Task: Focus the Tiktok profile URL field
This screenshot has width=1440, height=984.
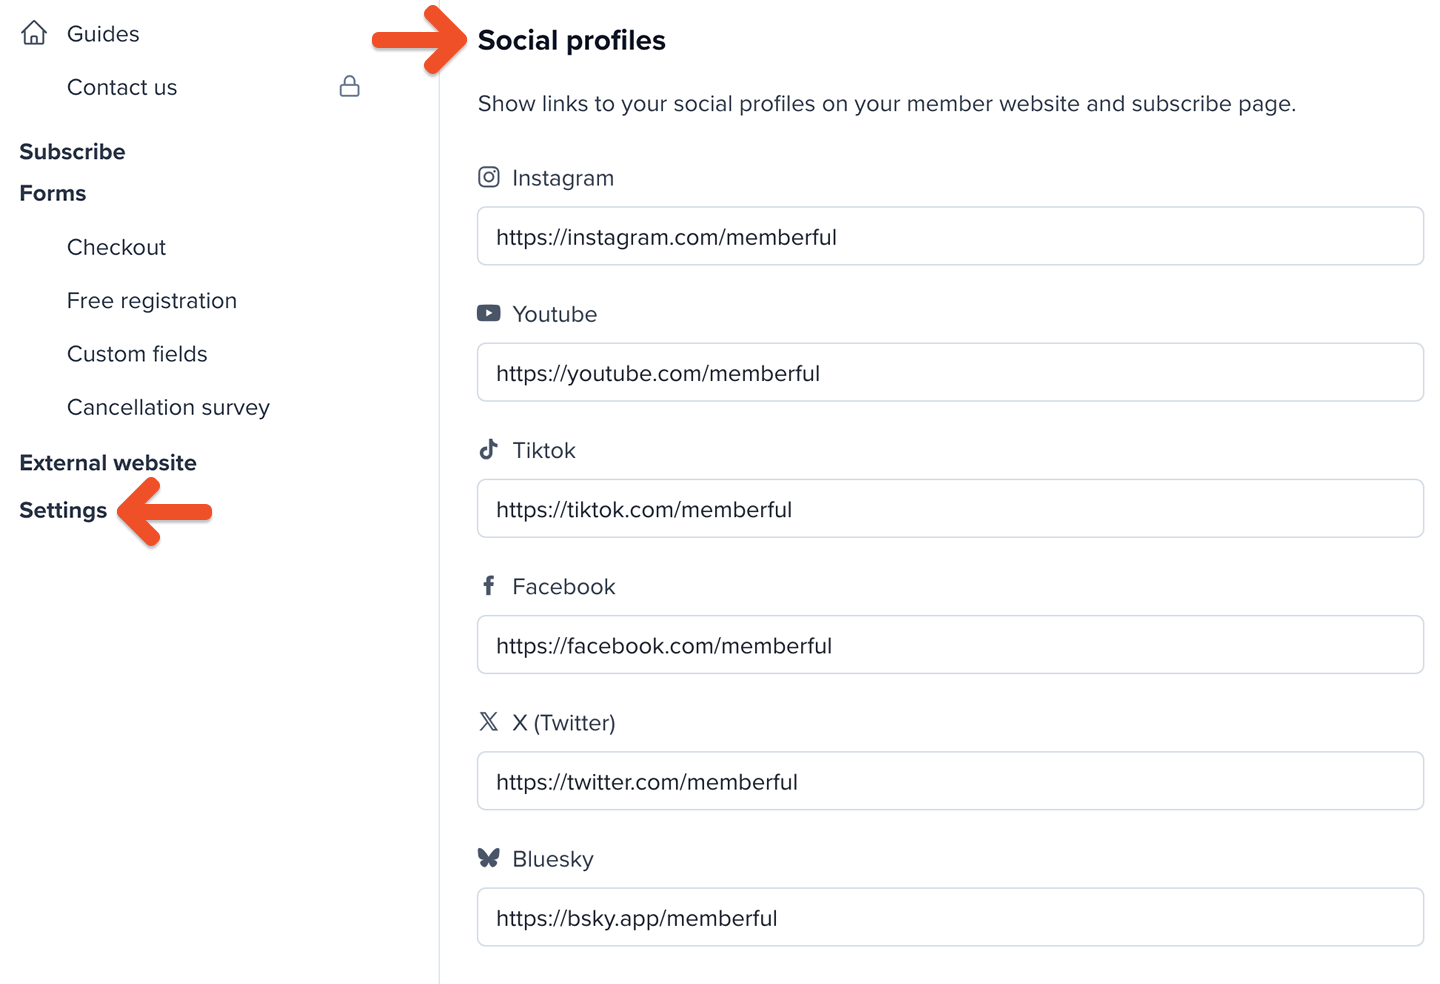Action: click(950, 509)
